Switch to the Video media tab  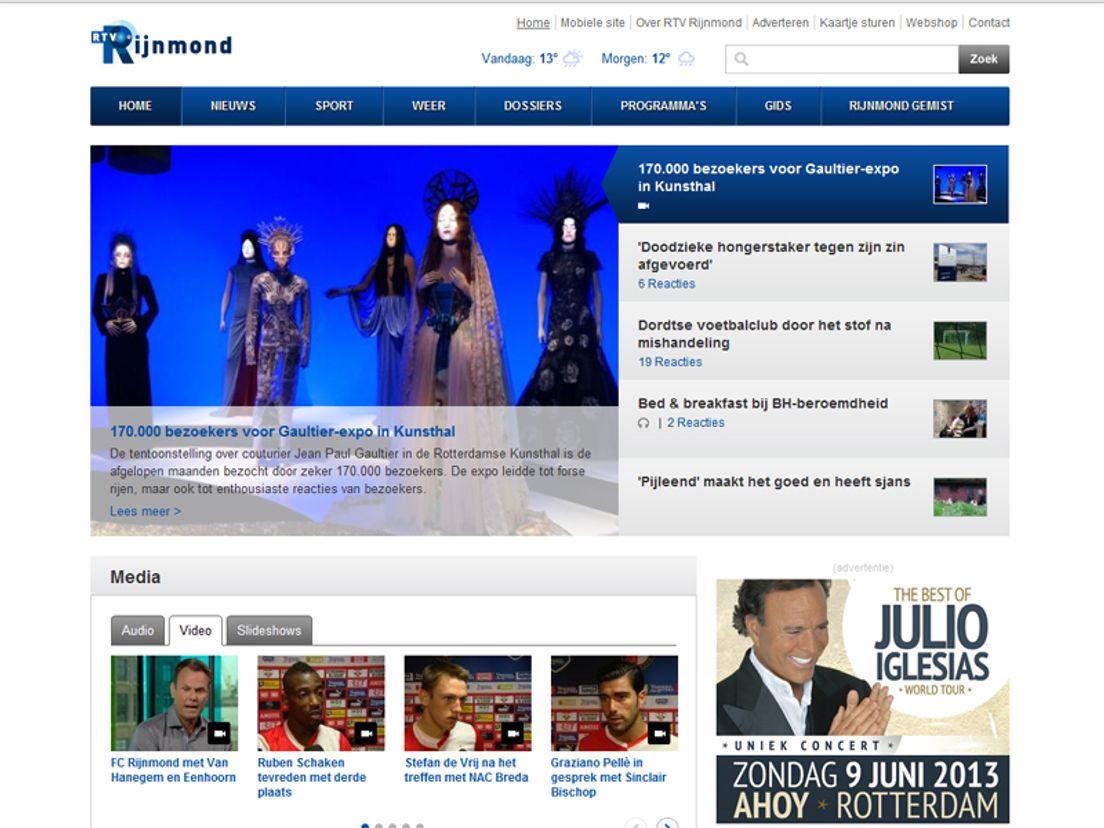coord(195,631)
